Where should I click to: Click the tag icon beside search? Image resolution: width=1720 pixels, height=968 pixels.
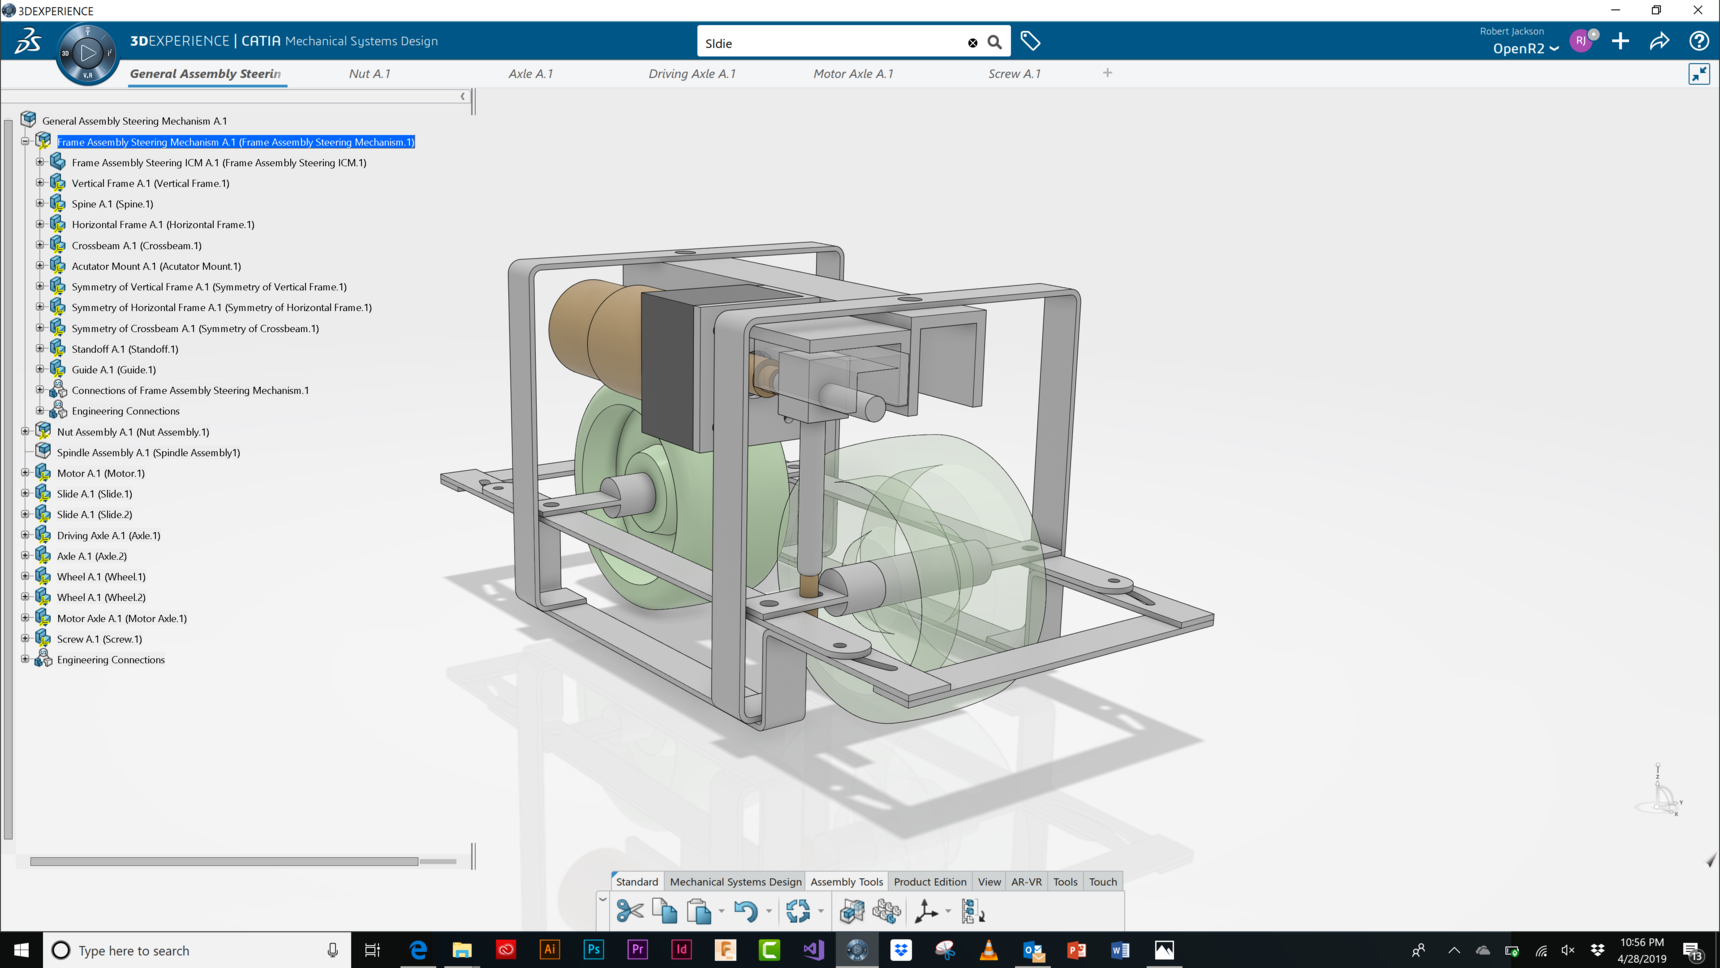(x=1030, y=42)
